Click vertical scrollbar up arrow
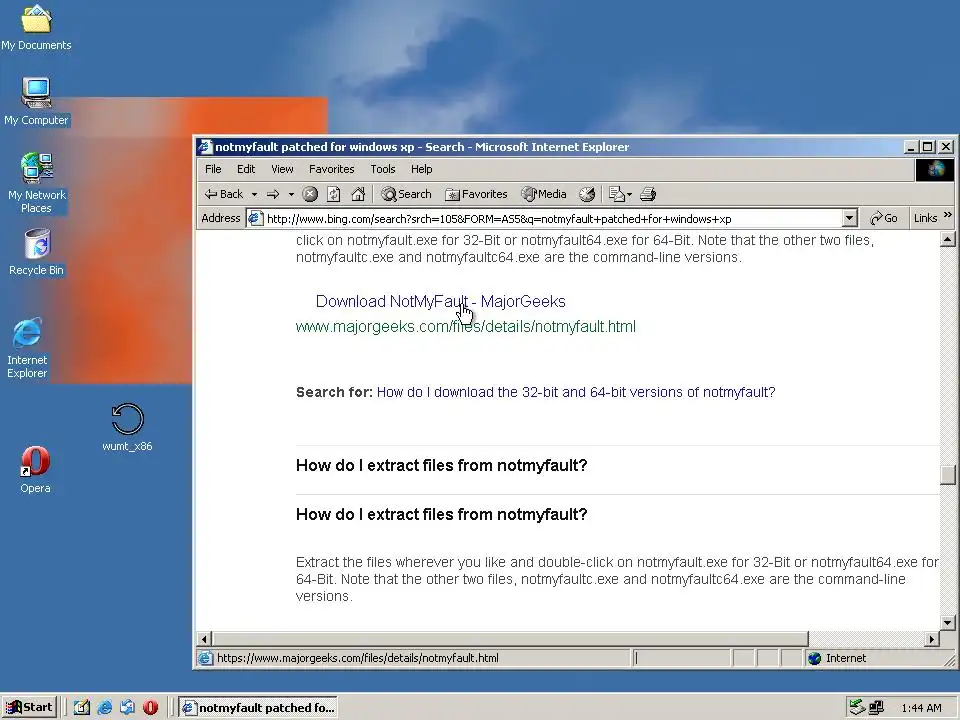This screenshot has height=720, width=960. point(947,239)
